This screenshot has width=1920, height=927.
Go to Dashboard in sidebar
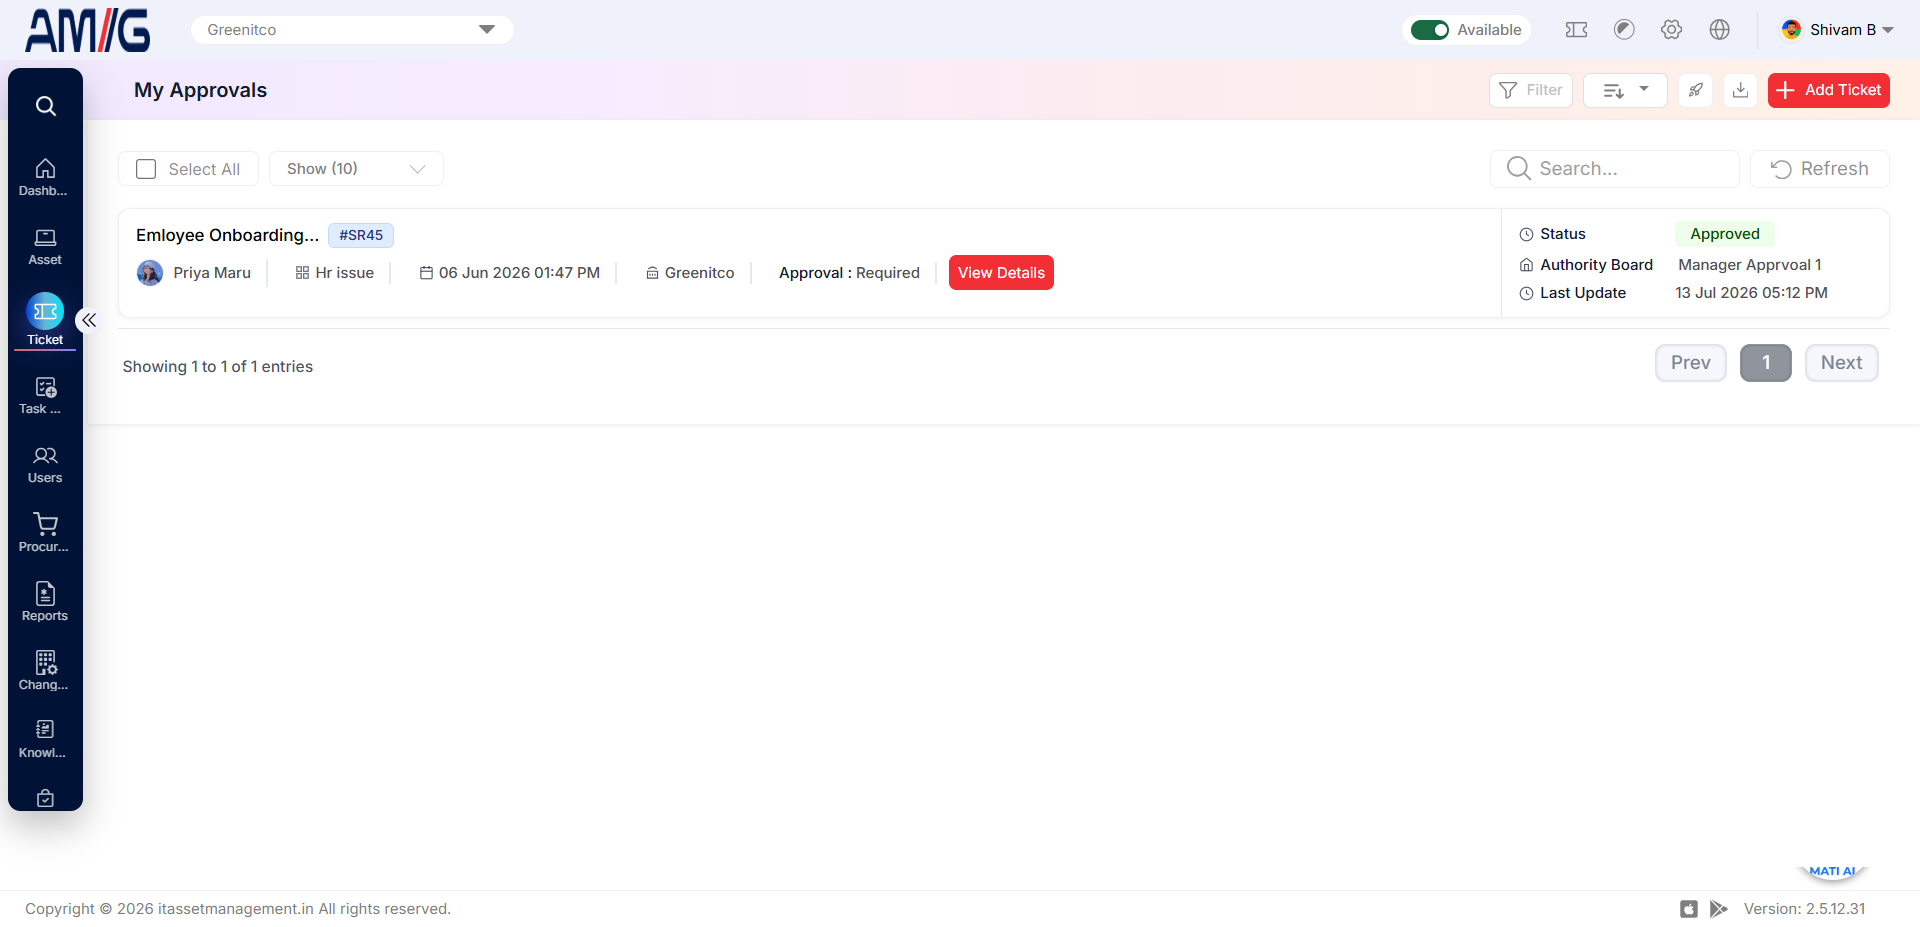pos(45,178)
